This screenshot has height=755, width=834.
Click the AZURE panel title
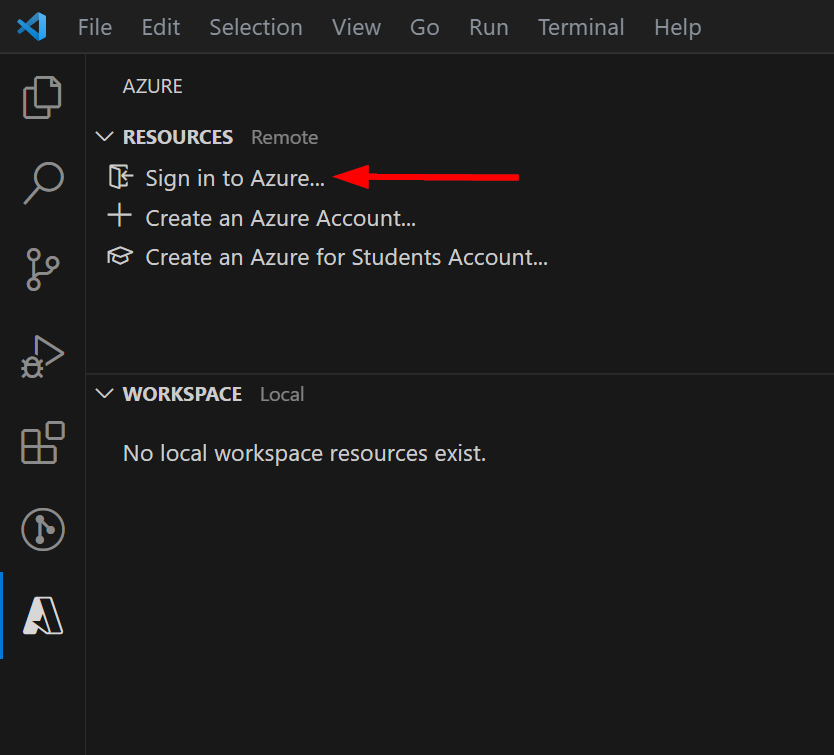coord(153,86)
